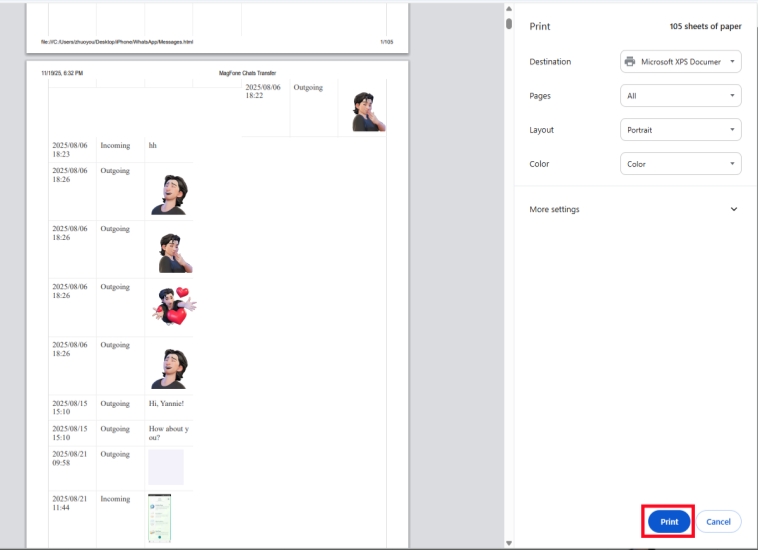
Task: Click the MagFone Chats Transfer page header
Action: coord(247,73)
